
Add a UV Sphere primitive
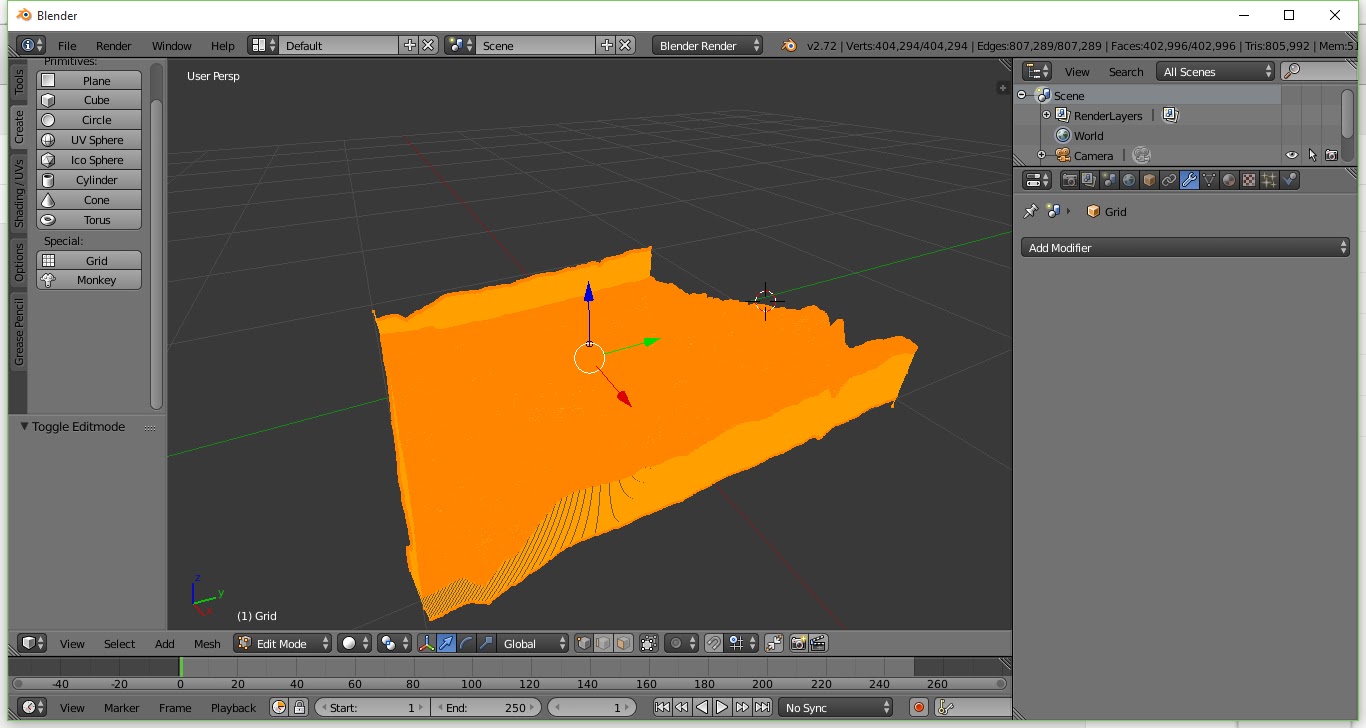click(x=89, y=140)
